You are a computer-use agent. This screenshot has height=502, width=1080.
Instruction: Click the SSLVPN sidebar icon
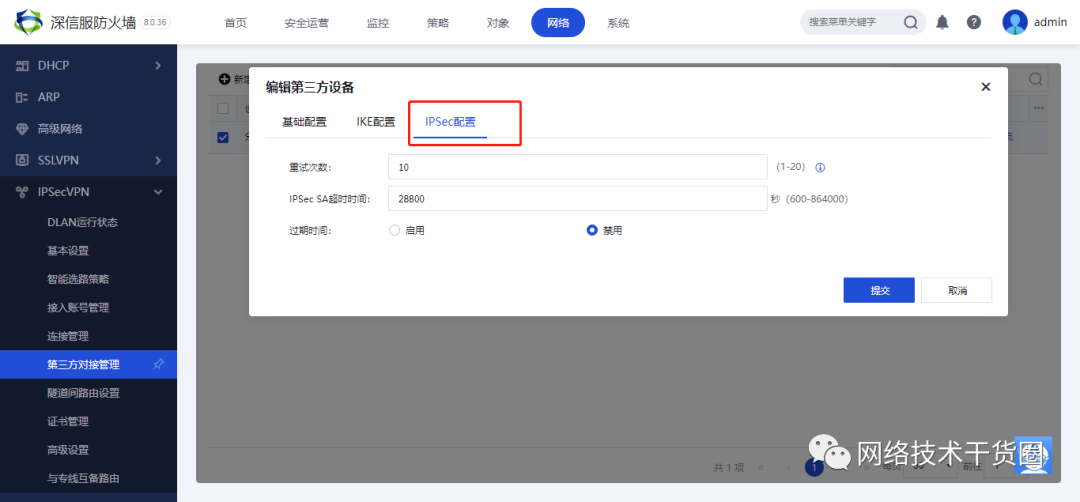pos(22,160)
